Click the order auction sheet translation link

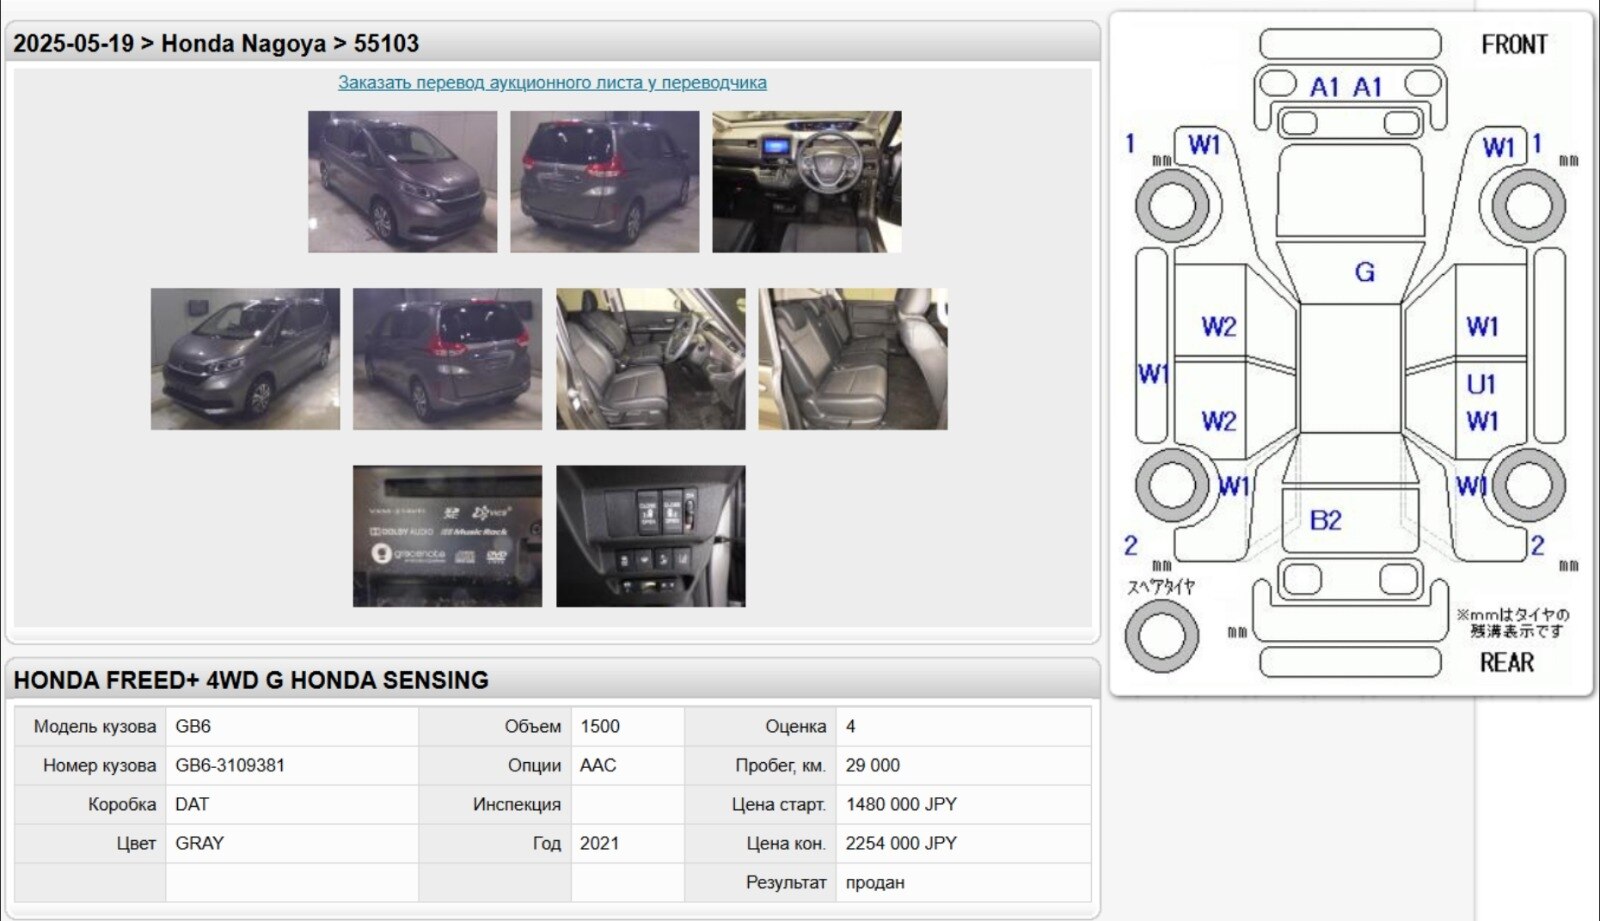pyautogui.click(x=552, y=83)
